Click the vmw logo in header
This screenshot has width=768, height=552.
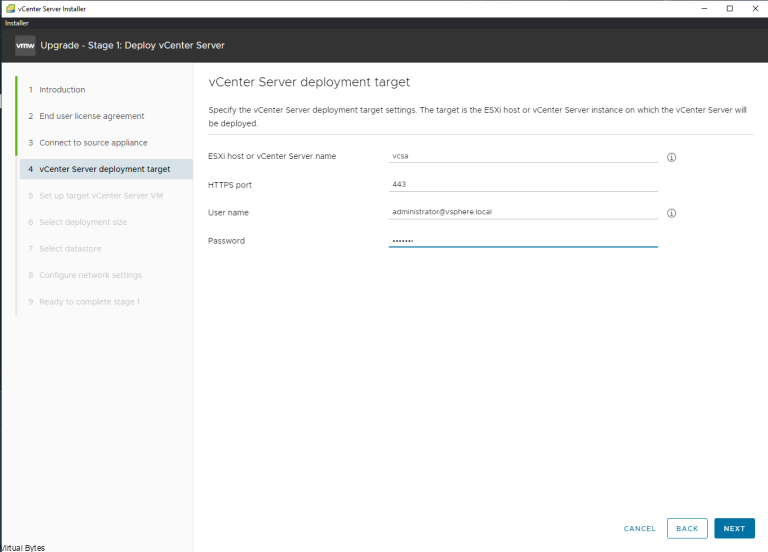(25, 45)
